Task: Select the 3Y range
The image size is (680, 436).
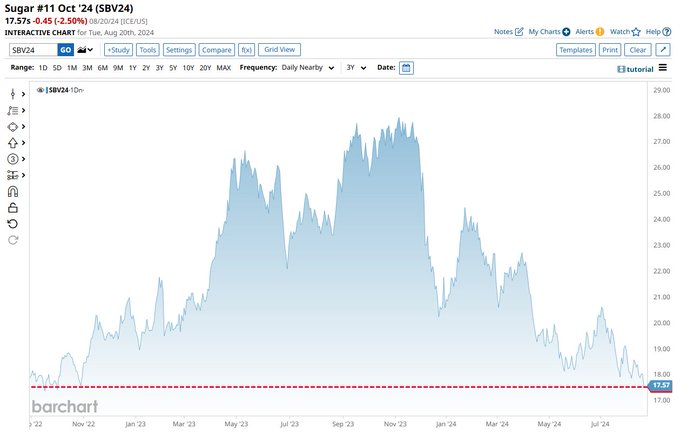Action: pos(160,68)
